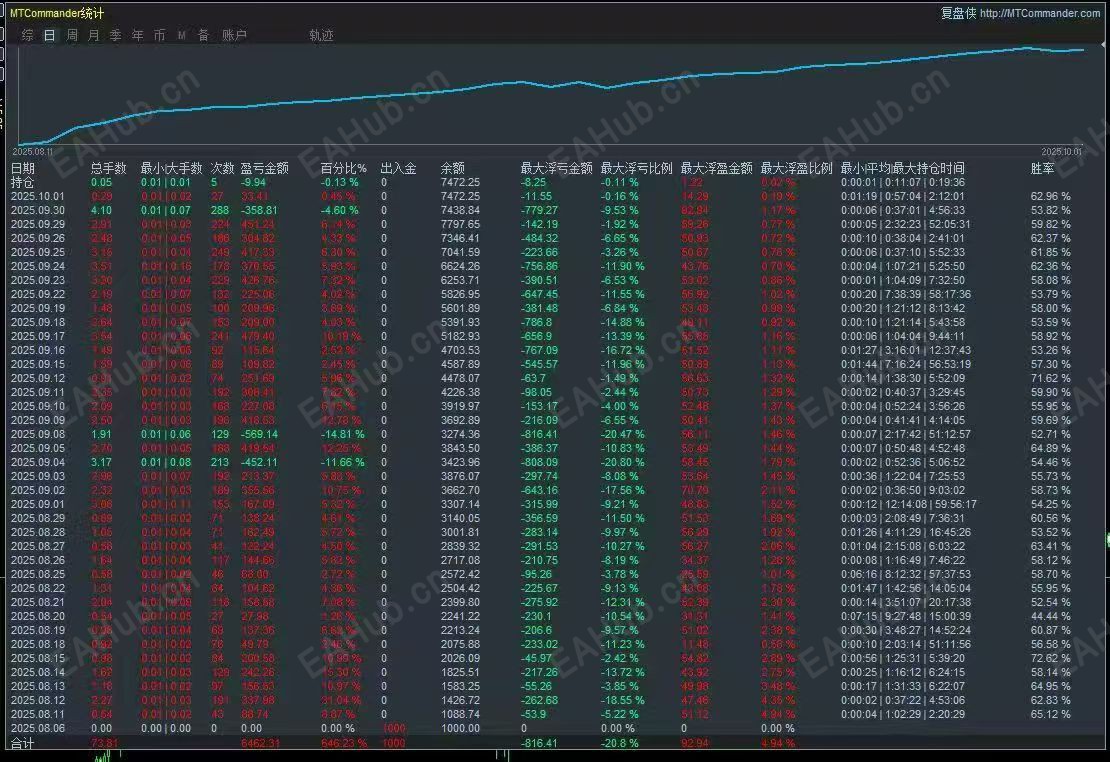Open the 周 weekly statistics tab
This screenshot has height=762, width=1110.
[x=72, y=35]
